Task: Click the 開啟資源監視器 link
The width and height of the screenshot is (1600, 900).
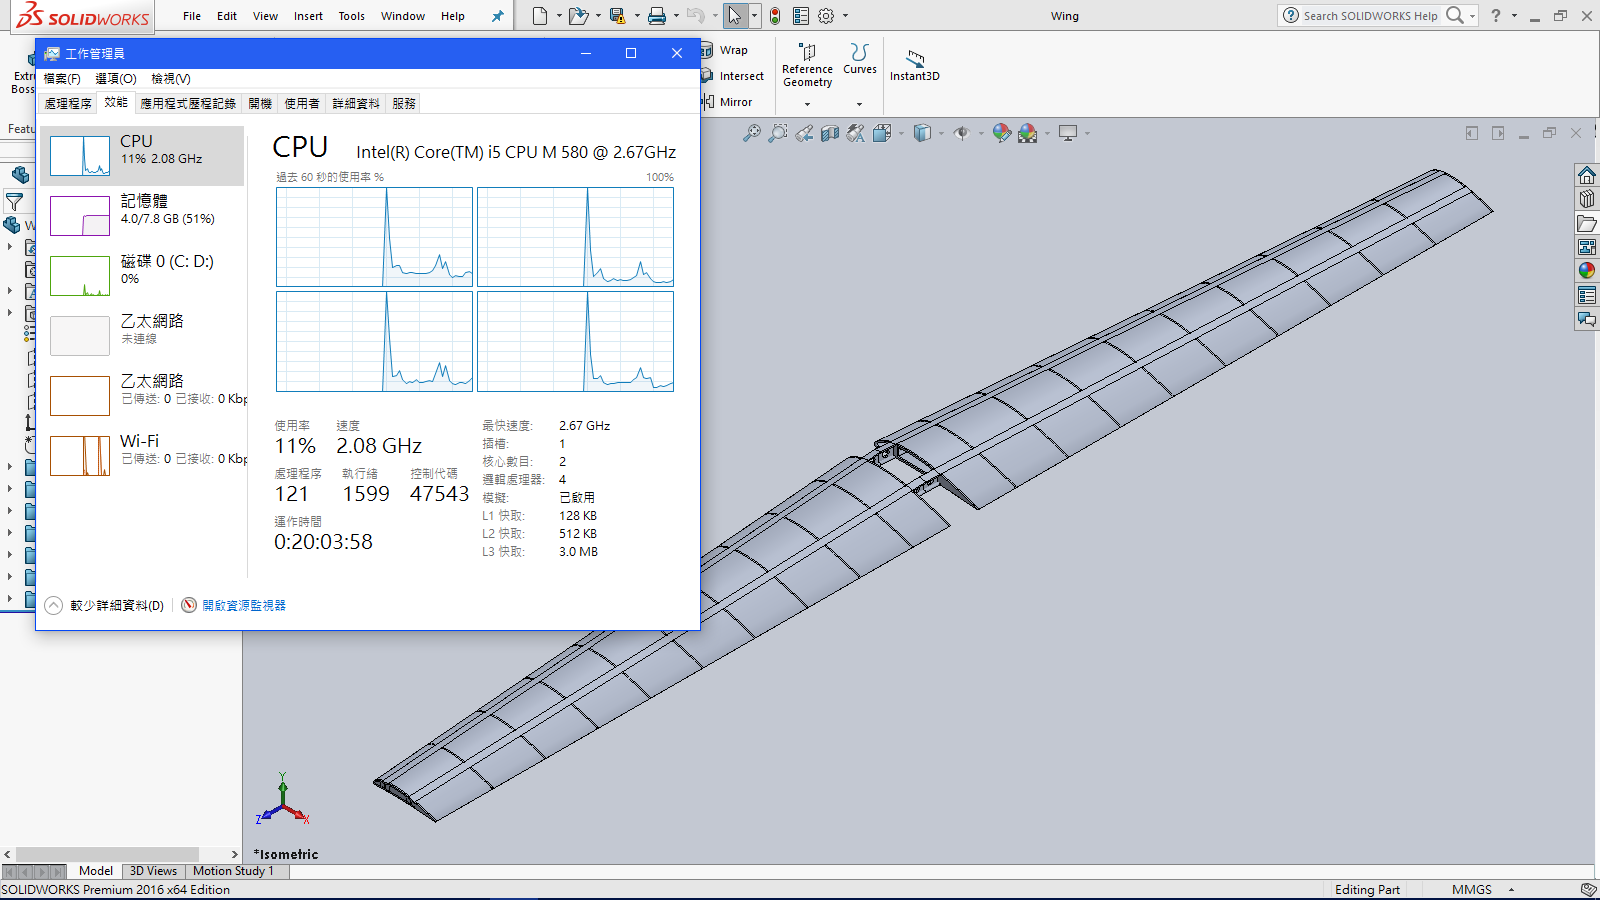Action: [x=243, y=605]
